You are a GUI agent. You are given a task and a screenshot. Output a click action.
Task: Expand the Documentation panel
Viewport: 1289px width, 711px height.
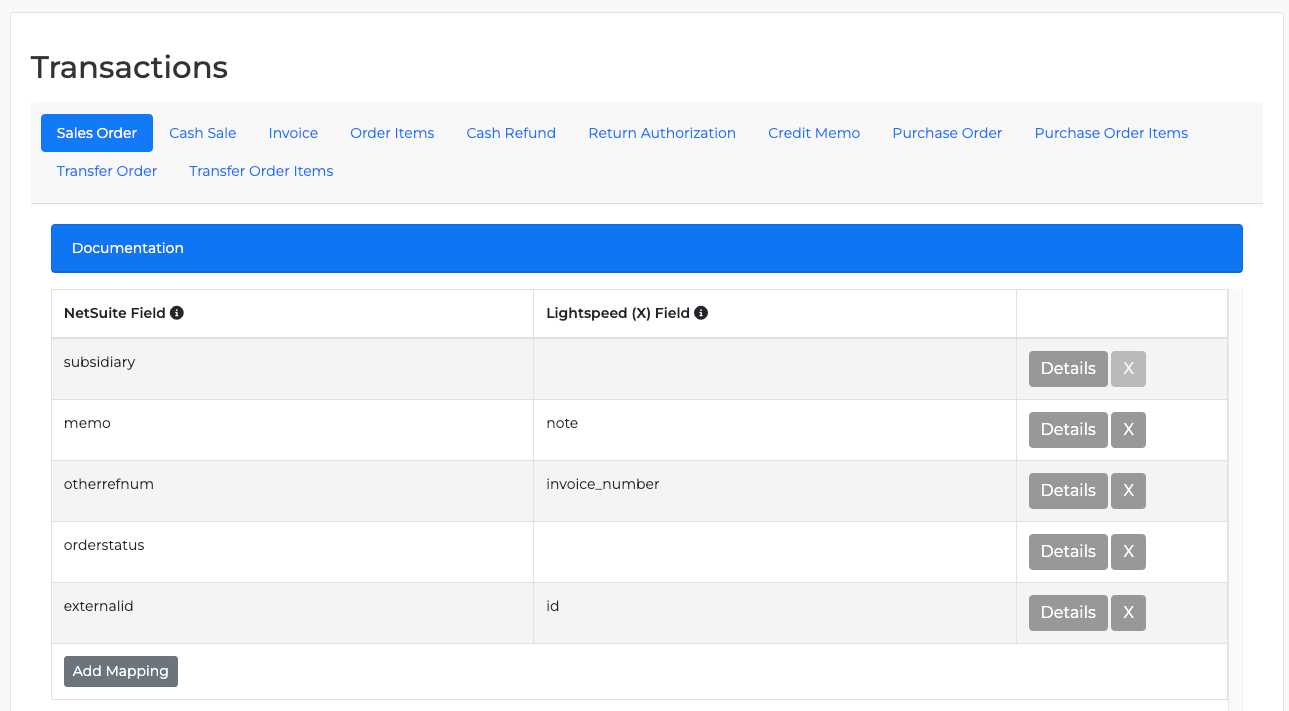(646, 248)
